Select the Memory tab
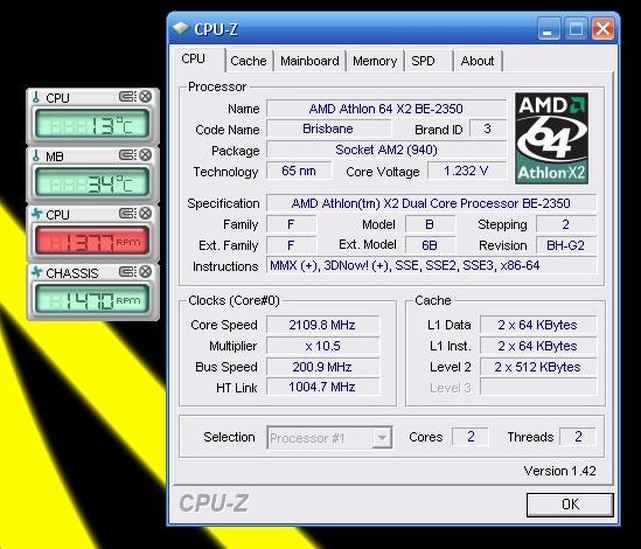641x549 pixels. click(x=375, y=61)
